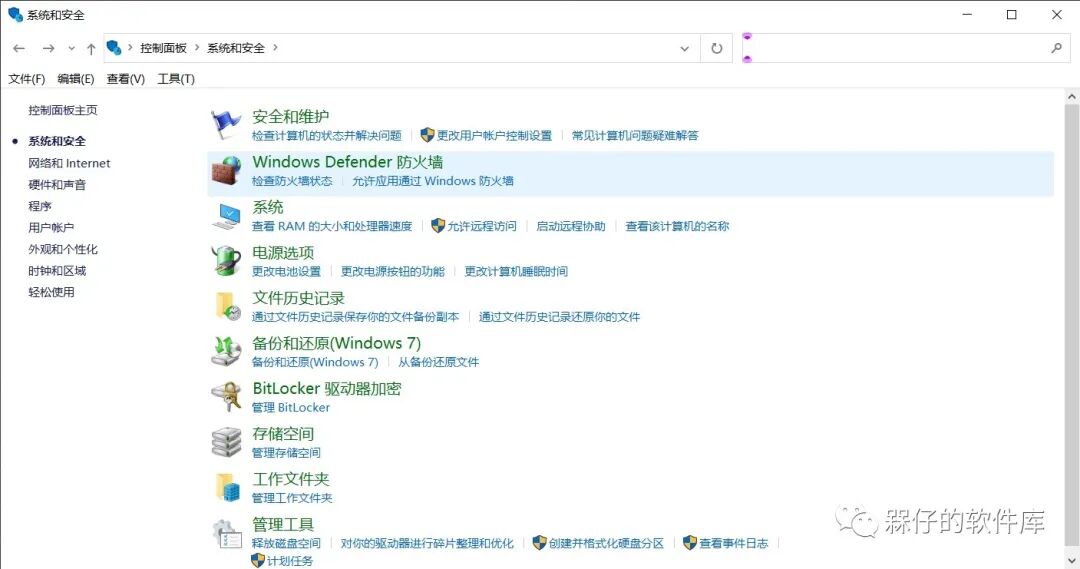Click 启动远程协助 link
1080x569 pixels.
(x=570, y=226)
